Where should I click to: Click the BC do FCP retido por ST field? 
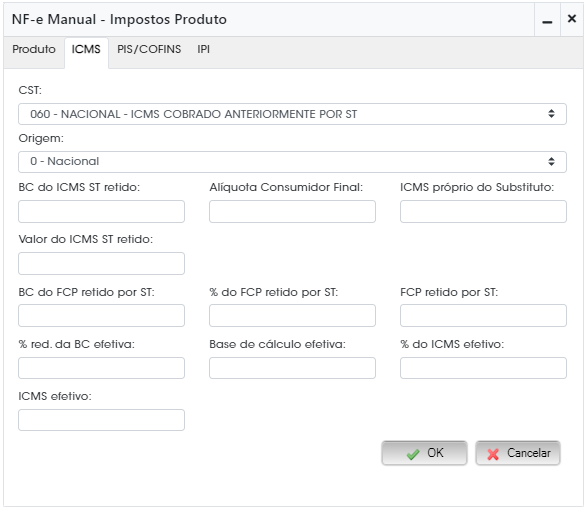(x=101, y=315)
